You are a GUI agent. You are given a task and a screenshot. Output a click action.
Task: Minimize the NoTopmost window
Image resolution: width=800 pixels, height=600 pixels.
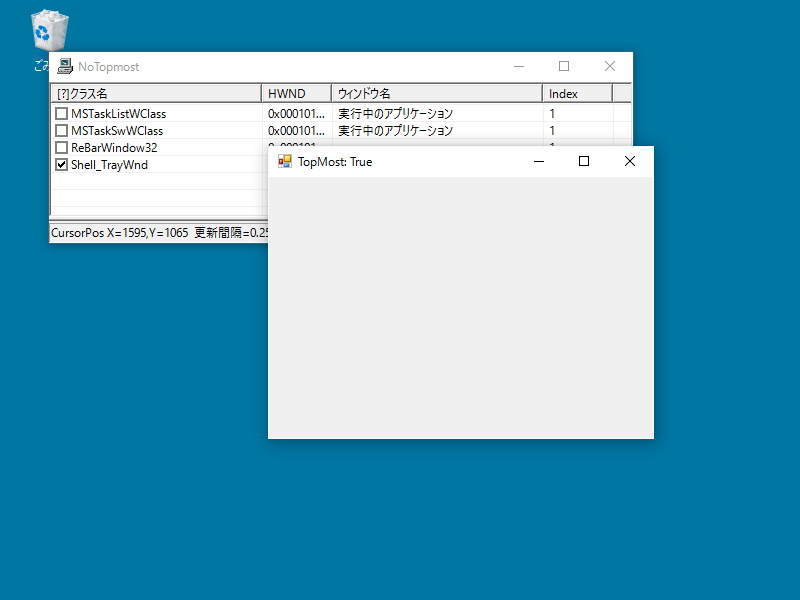[x=519, y=66]
